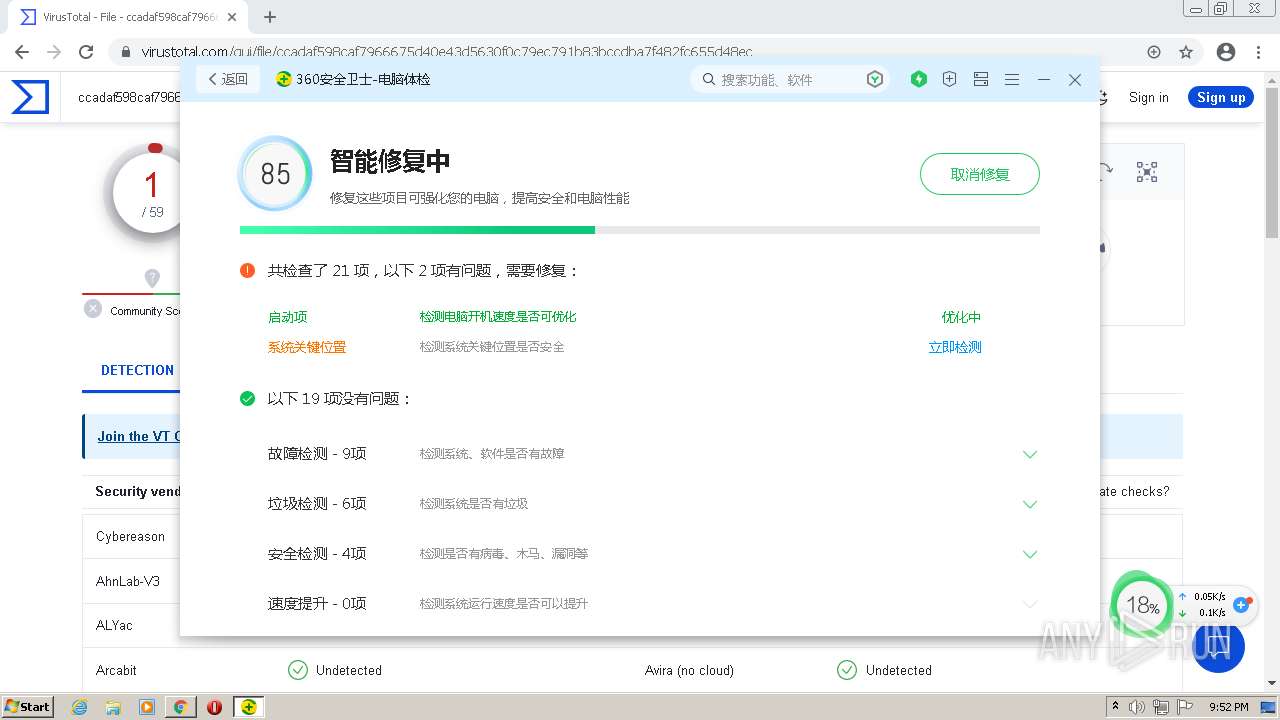Viewport: 1280px width, 720px height.
Task: Expand the 故障检测 - 9项 row chevron
Action: tap(1030, 454)
